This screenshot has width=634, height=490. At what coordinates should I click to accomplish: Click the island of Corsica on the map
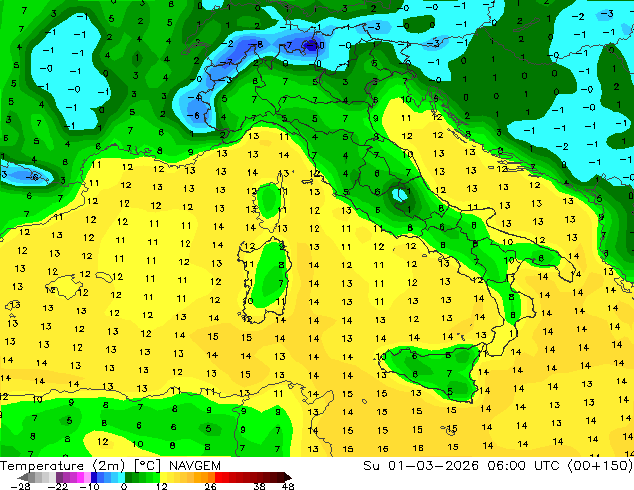pos(269,202)
